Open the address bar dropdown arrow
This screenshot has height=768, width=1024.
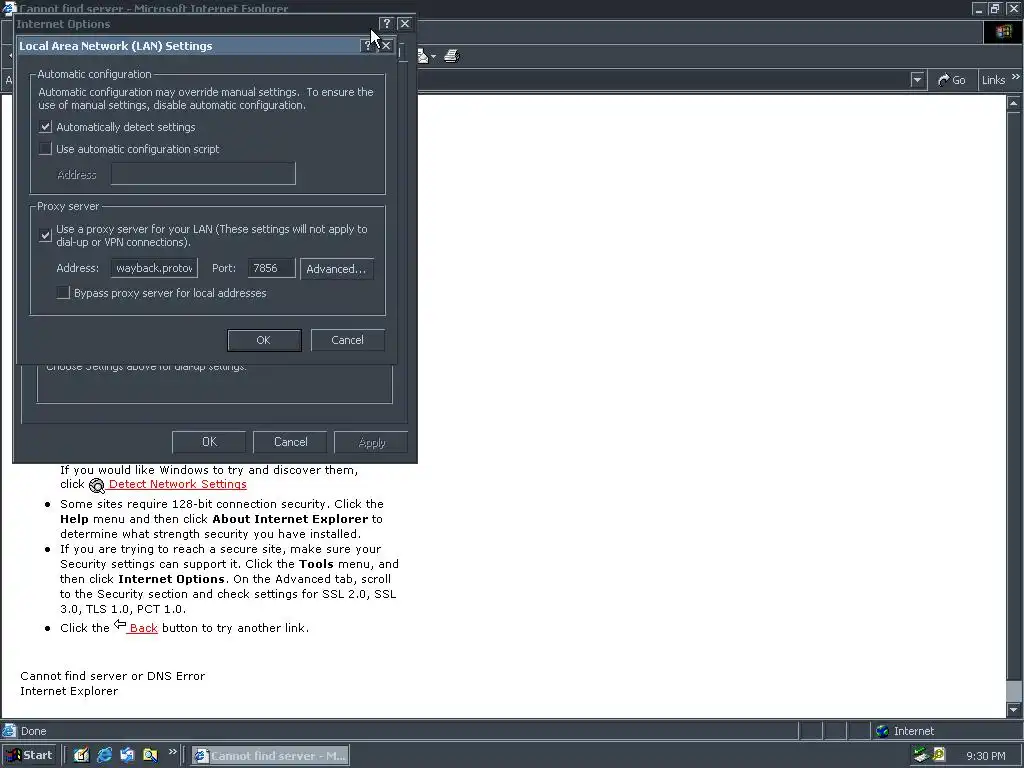tap(918, 80)
